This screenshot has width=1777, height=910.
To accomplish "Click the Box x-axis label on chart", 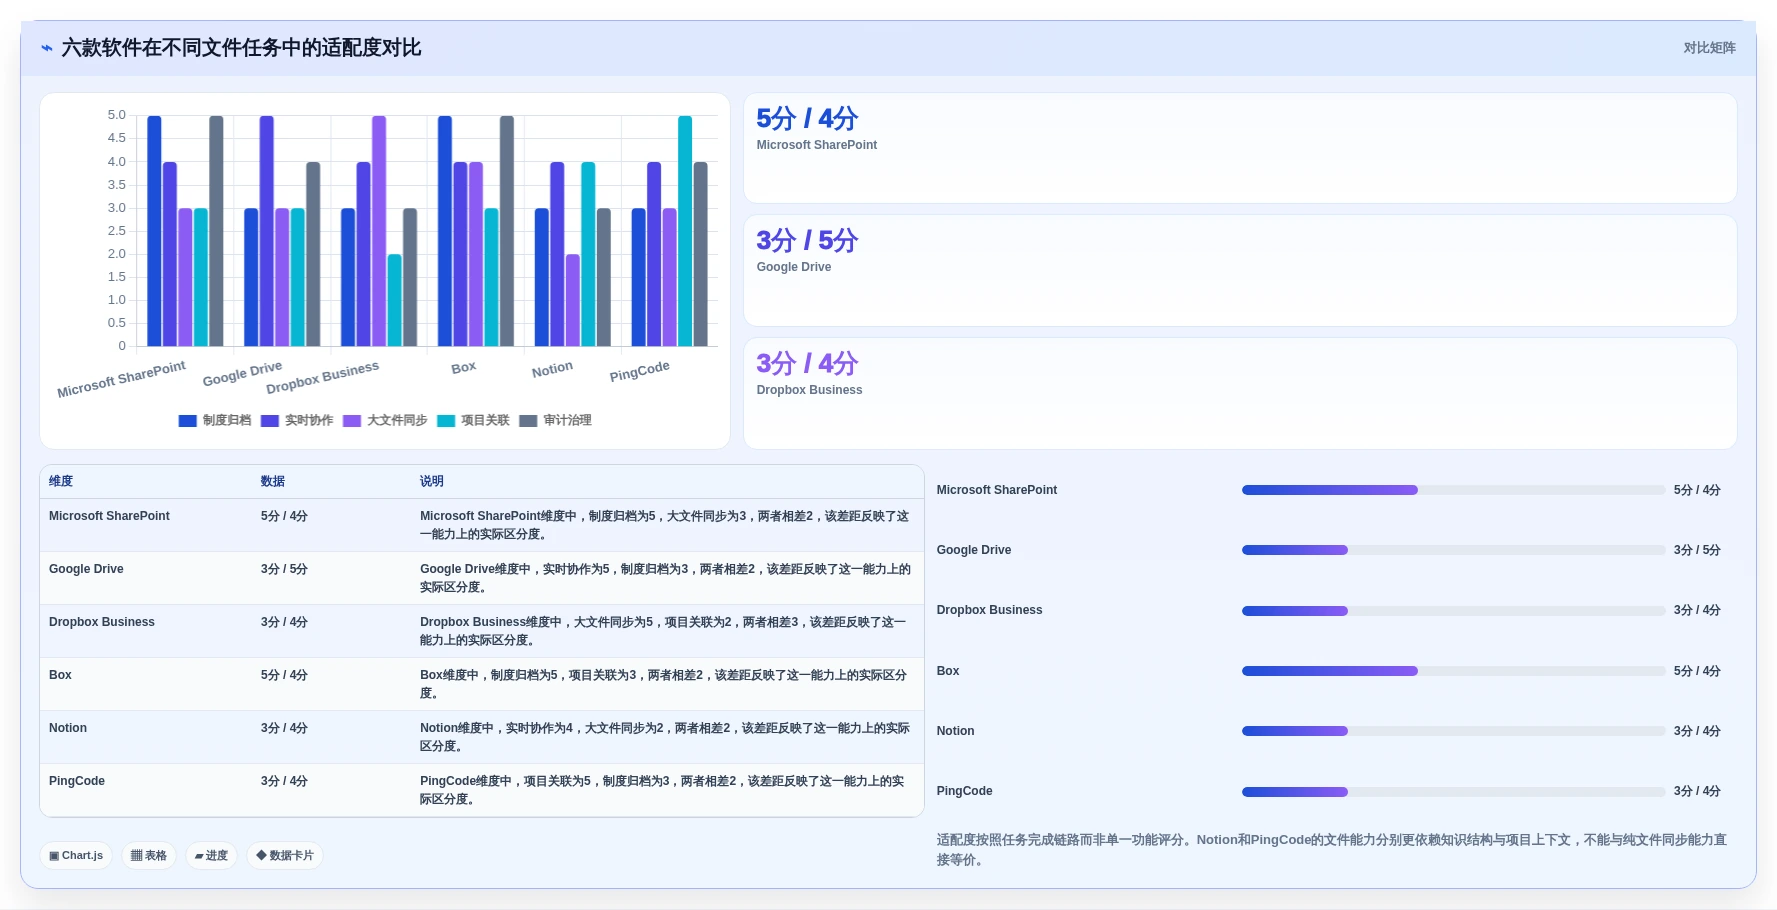I will click(x=464, y=367).
